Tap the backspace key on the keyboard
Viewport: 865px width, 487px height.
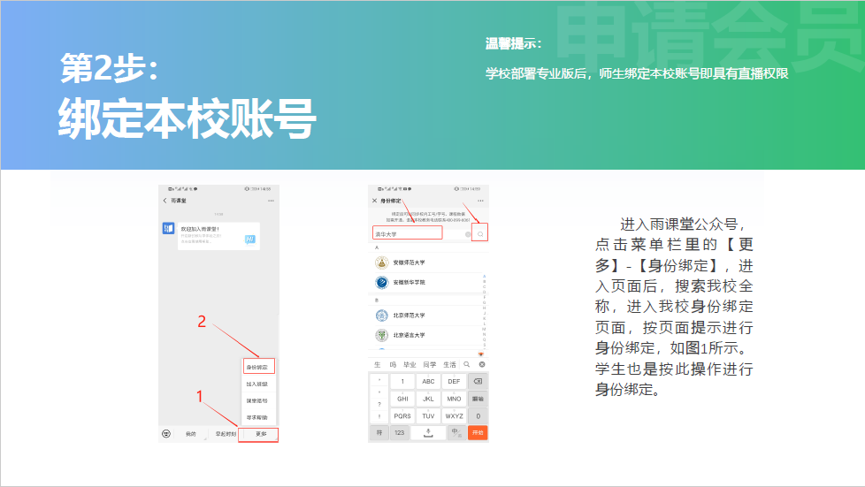(478, 381)
